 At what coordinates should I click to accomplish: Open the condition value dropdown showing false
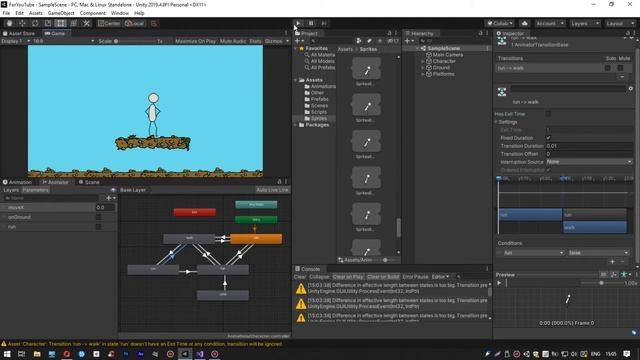click(598, 253)
